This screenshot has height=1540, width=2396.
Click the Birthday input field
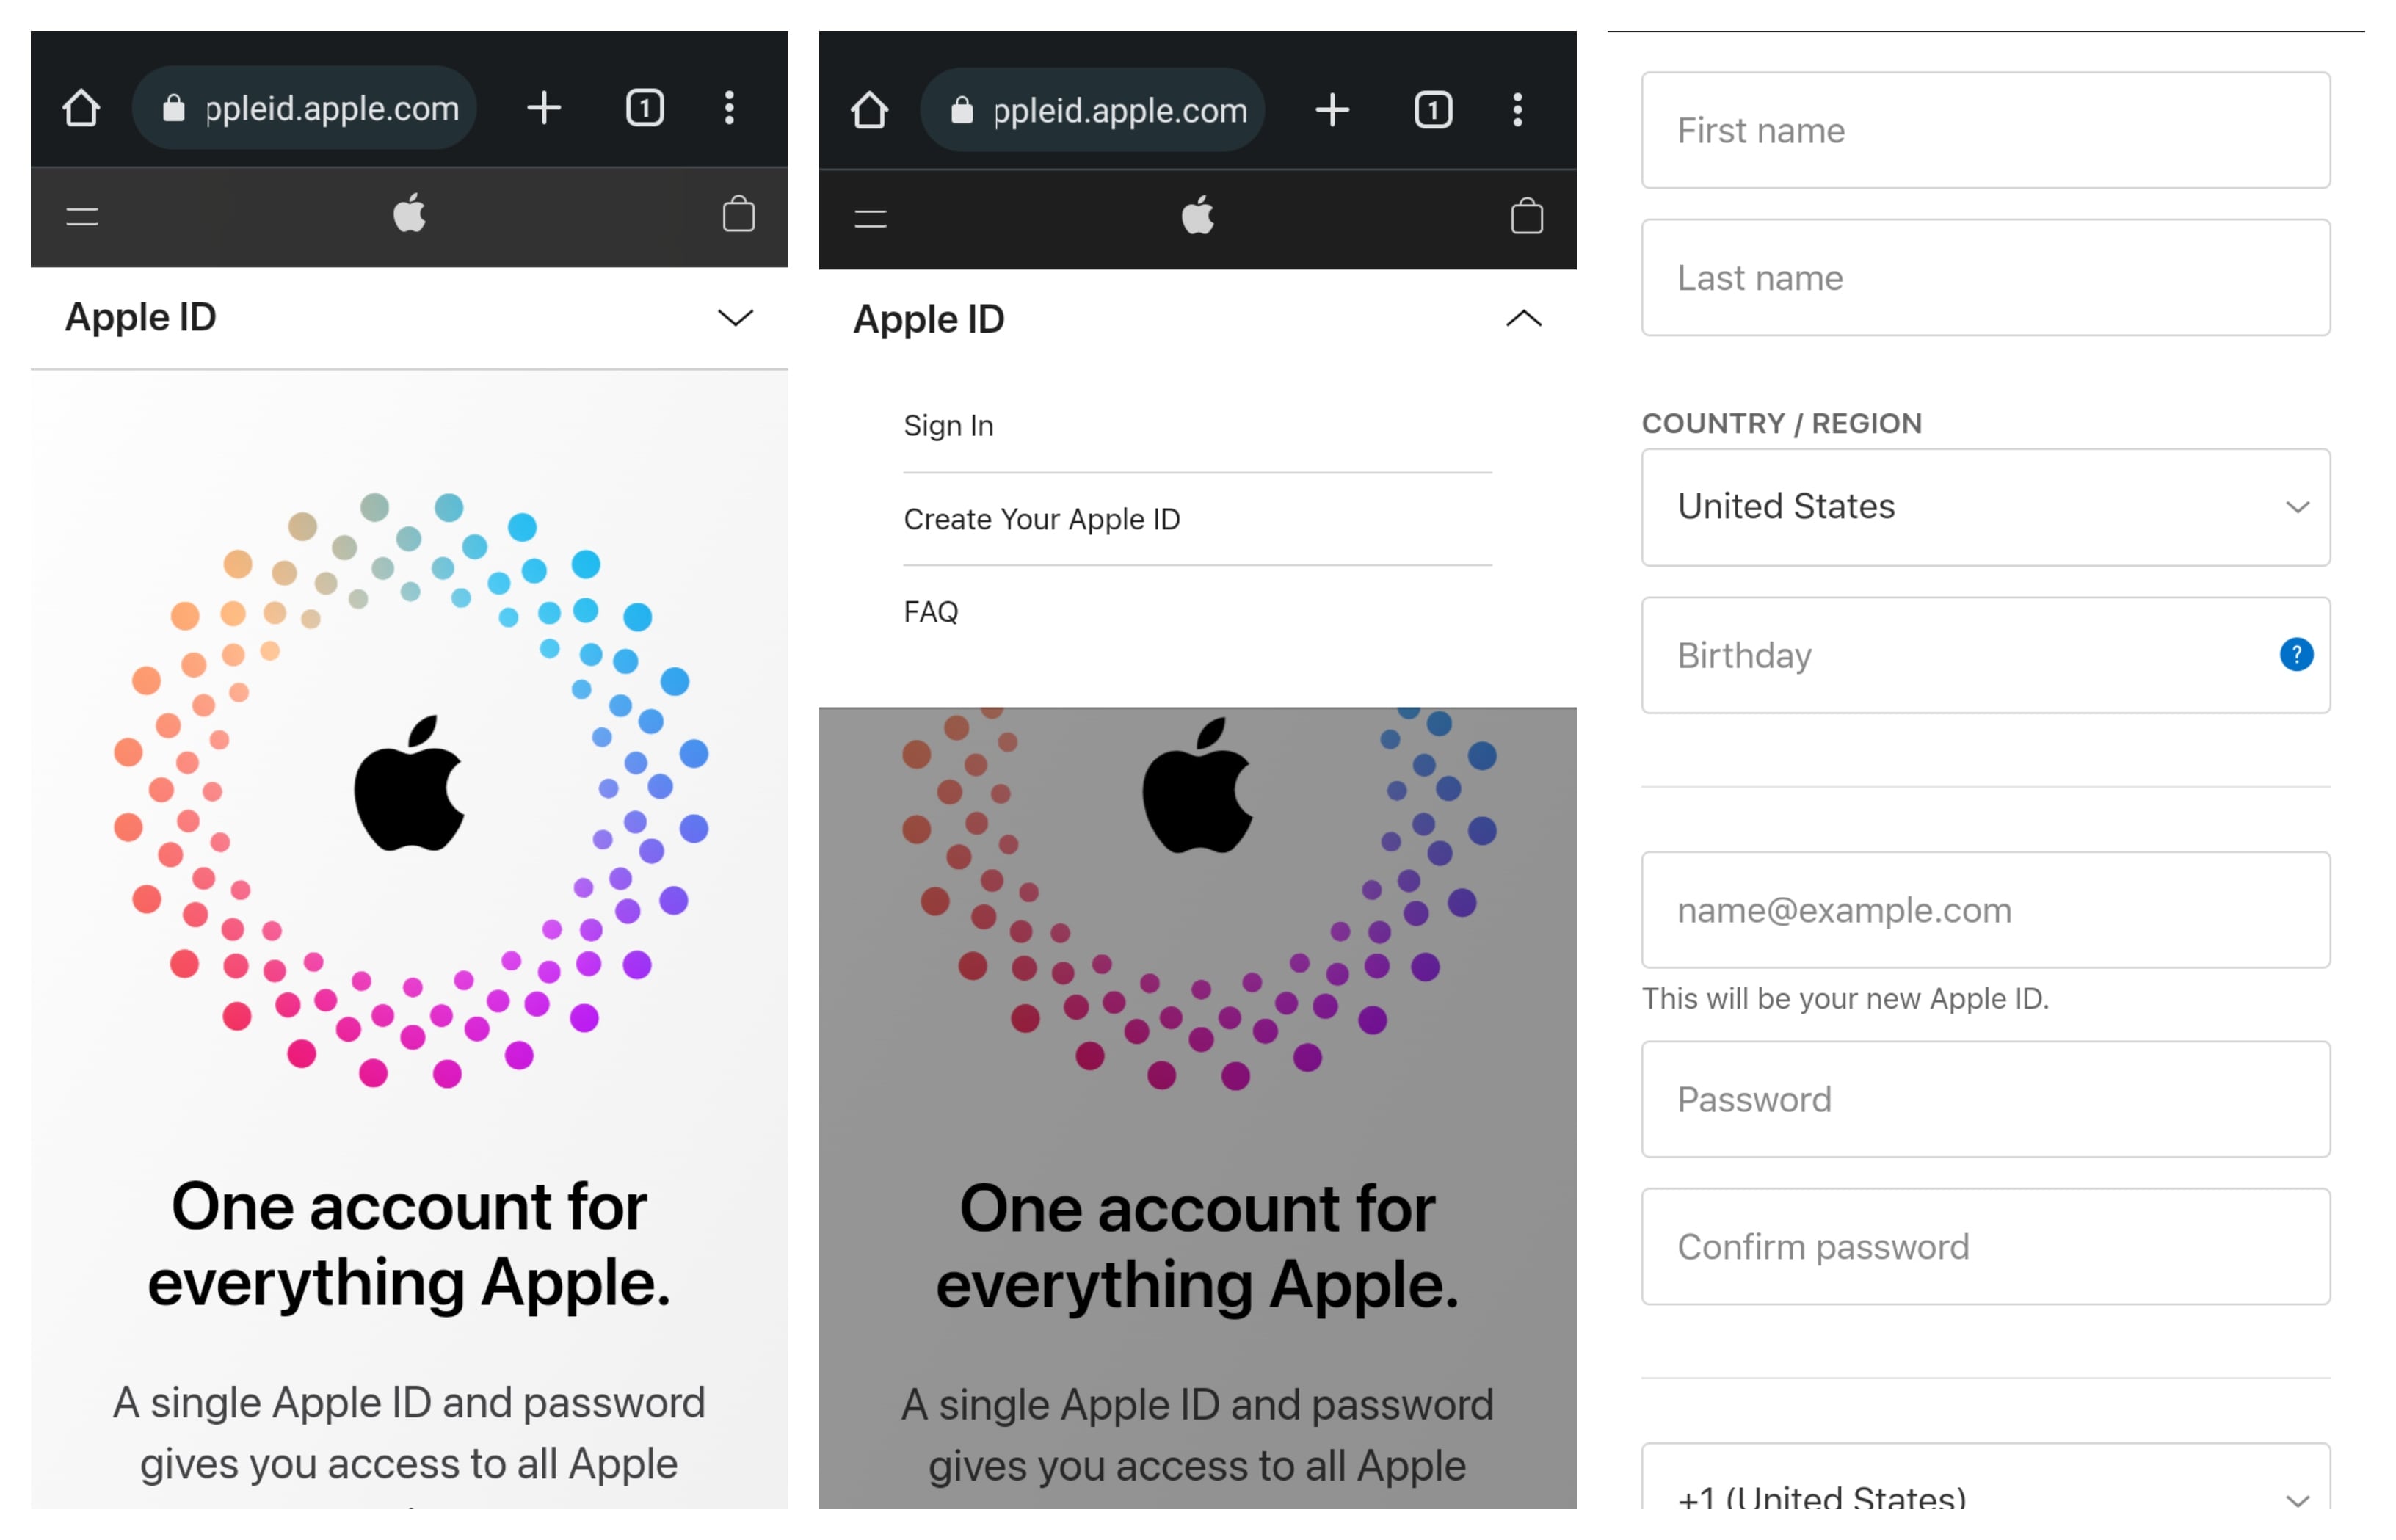[1986, 656]
